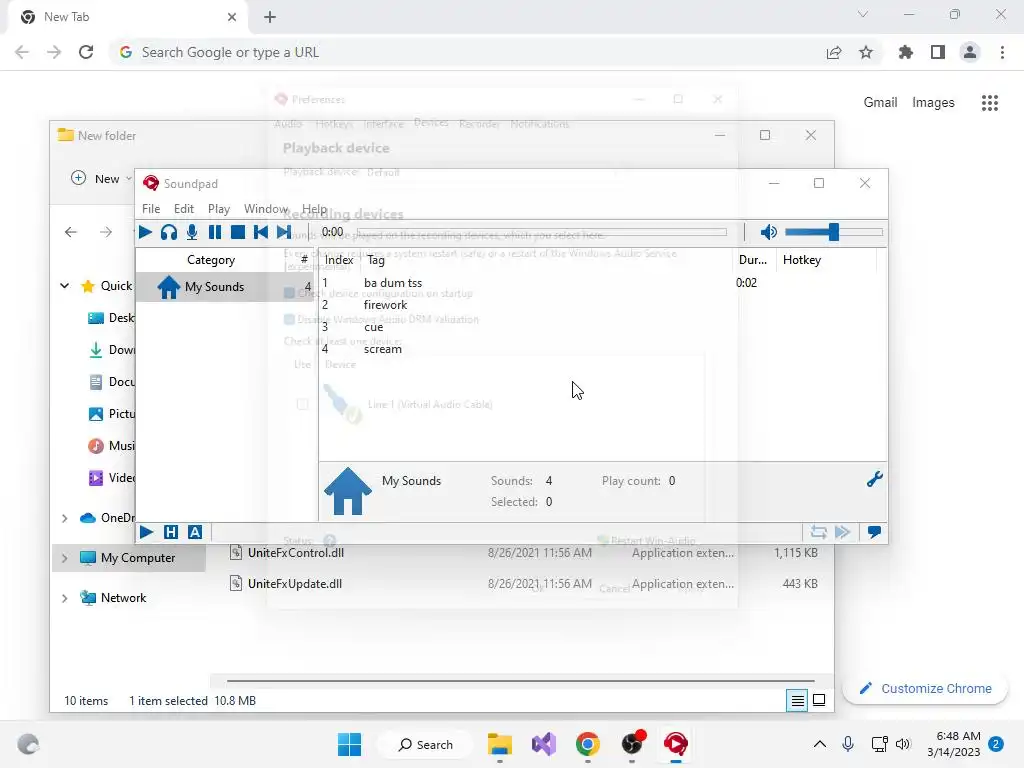This screenshot has width=1024, height=768.
Task: Pause playback in Soundpad
Action: coord(214,232)
